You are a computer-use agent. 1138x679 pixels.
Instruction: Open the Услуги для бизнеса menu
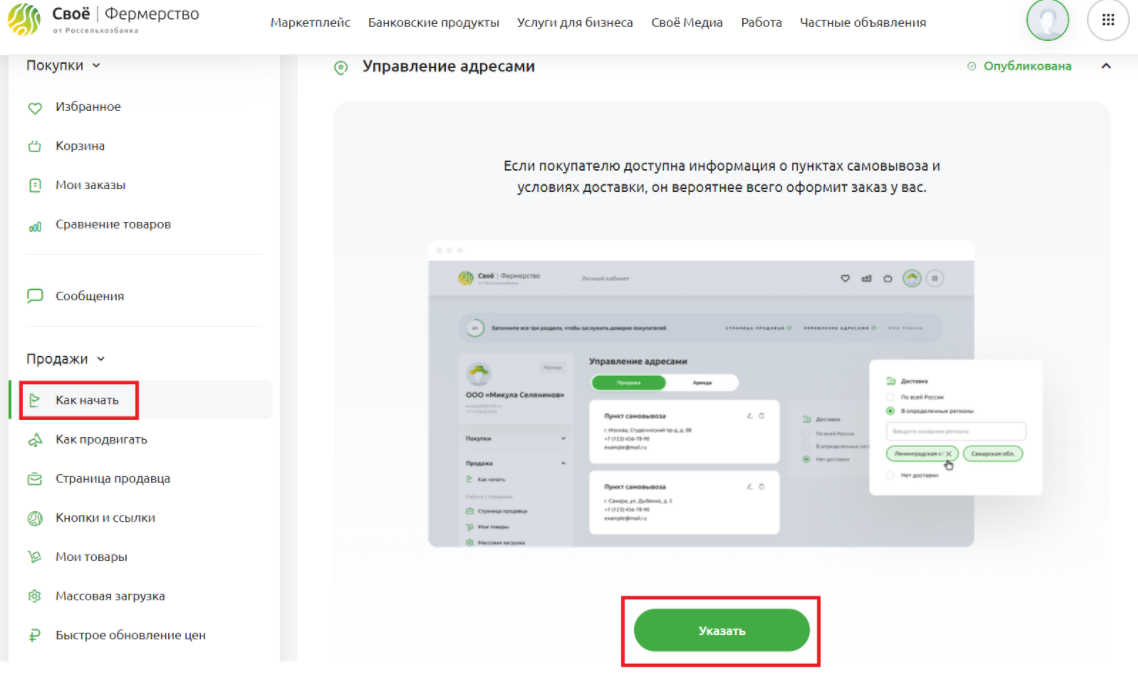pos(575,22)
